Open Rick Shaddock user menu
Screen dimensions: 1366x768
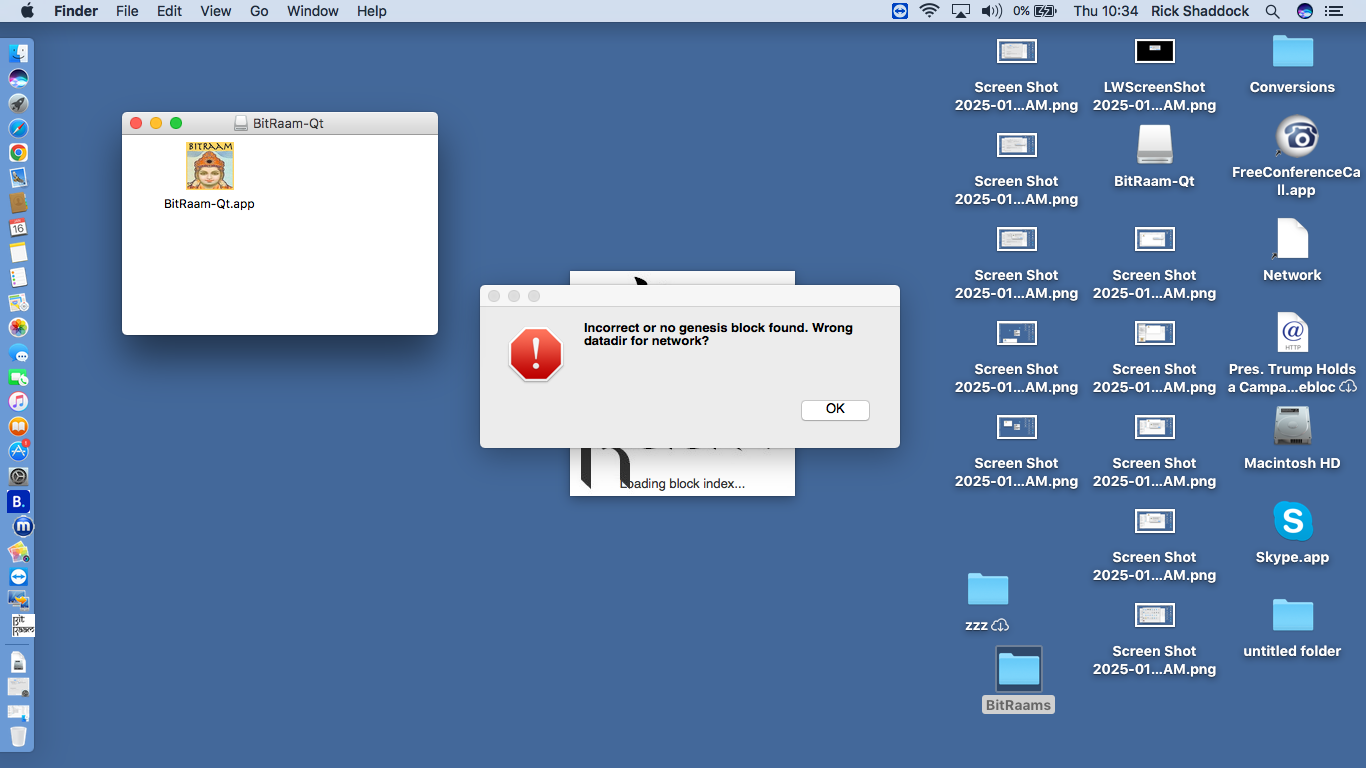(x=1200, y=11)
